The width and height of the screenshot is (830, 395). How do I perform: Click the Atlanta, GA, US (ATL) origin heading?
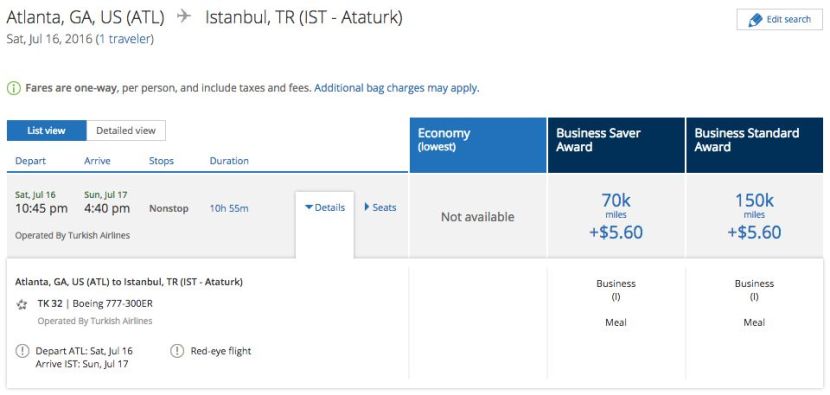tap(85, 17)
